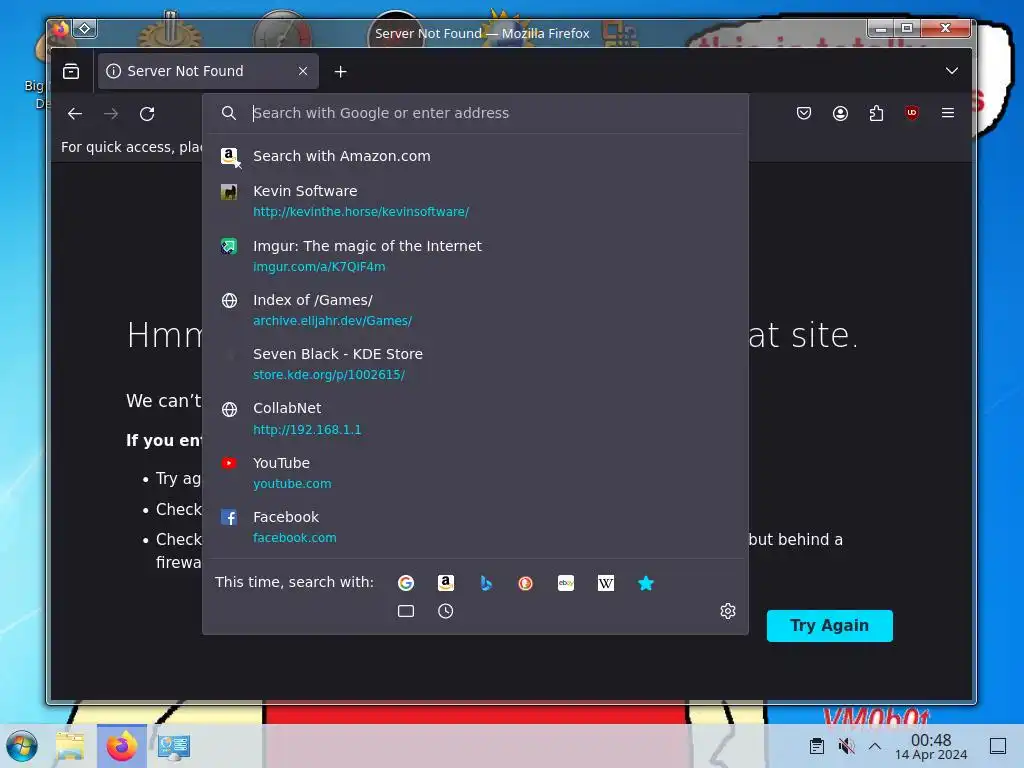Screen dimensions: 1024x768
Task: Open Facebook suggestion
Action: (475, 526)
